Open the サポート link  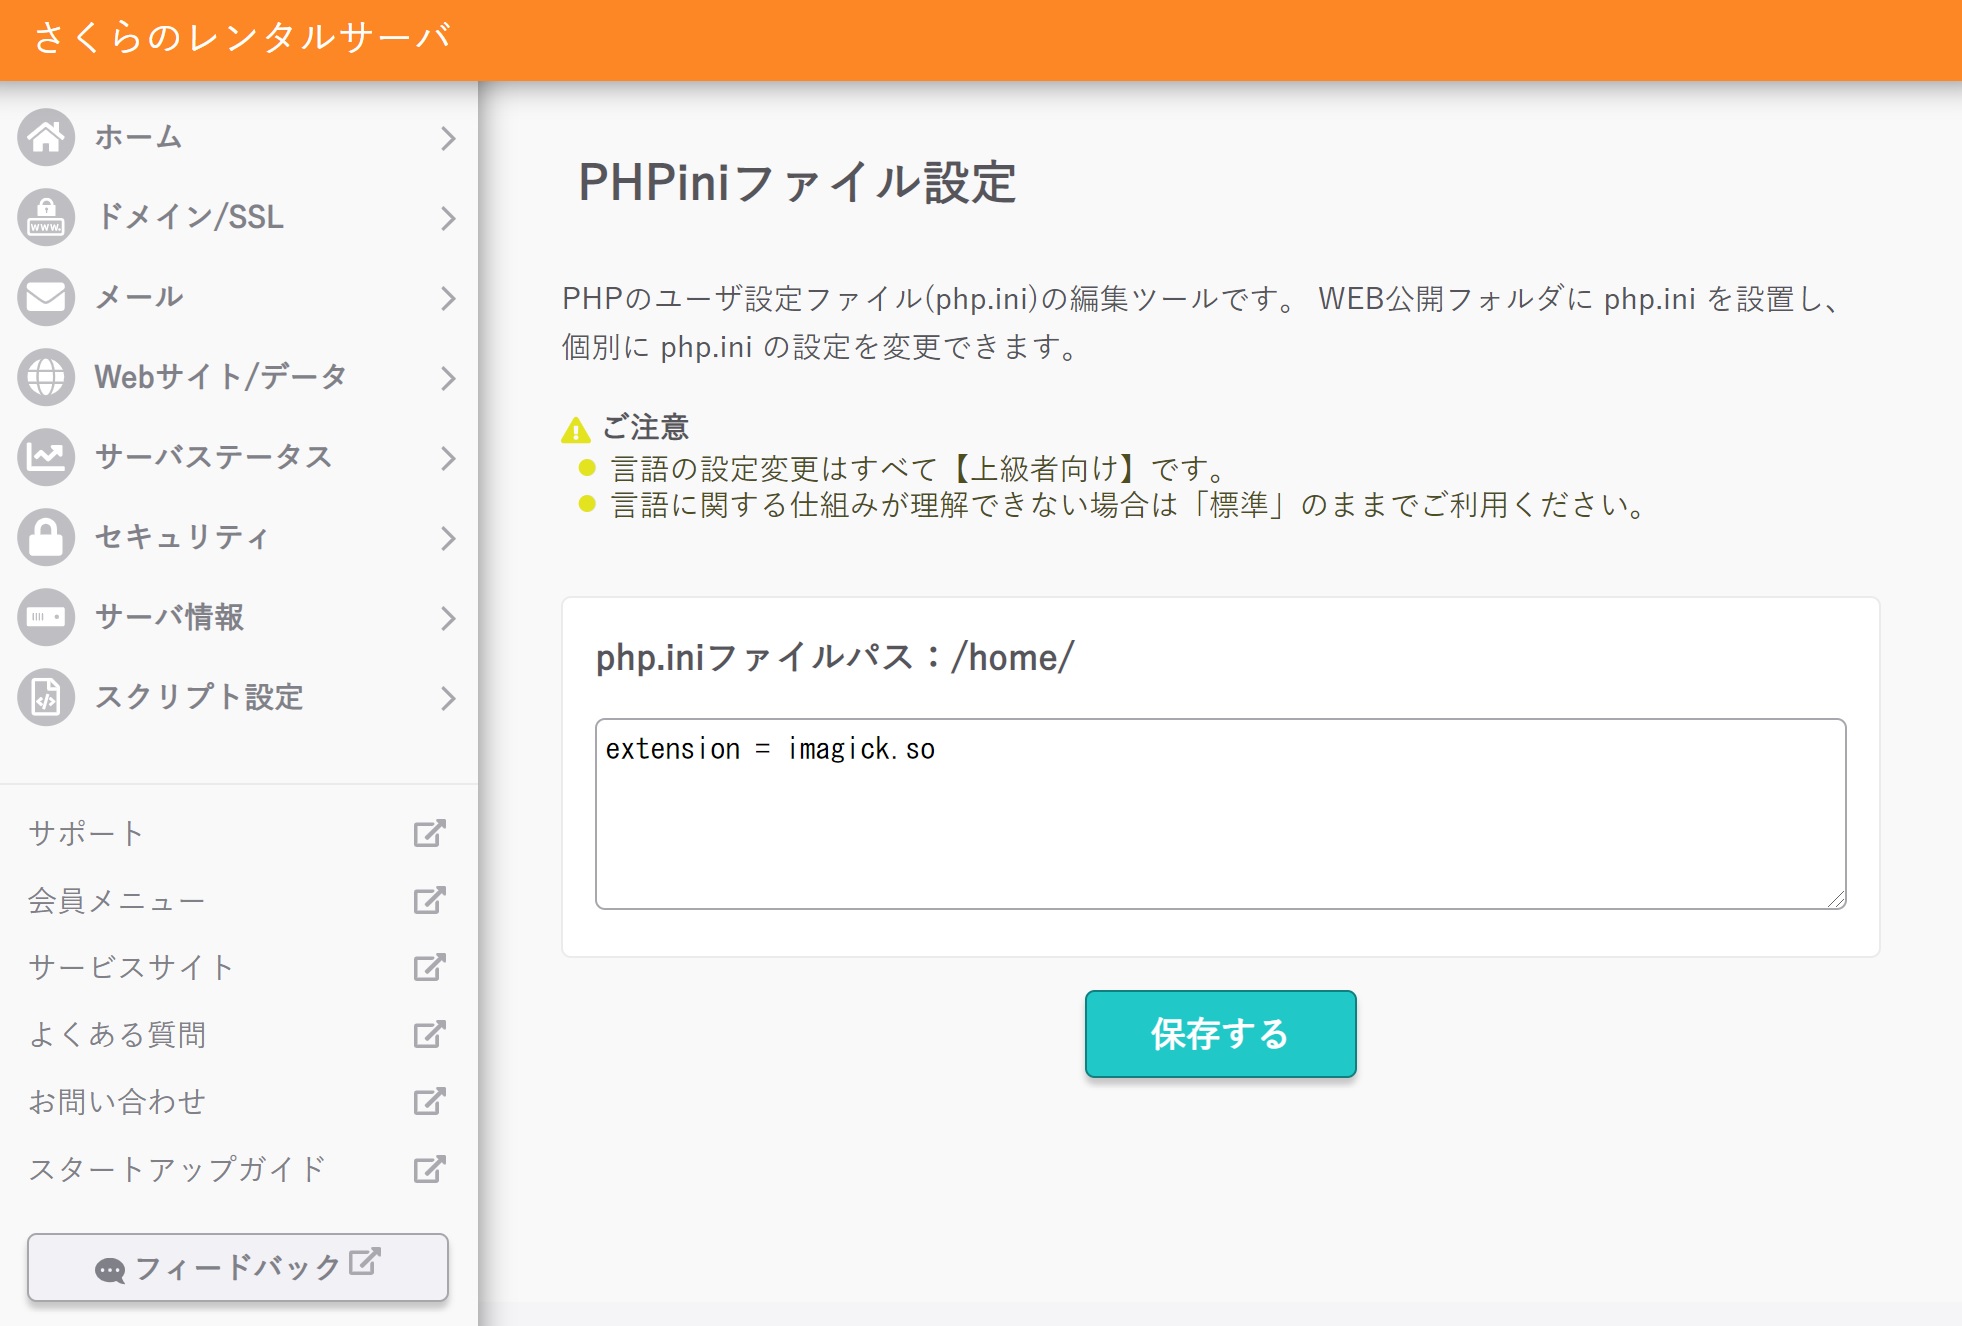(x=86, y=833)
